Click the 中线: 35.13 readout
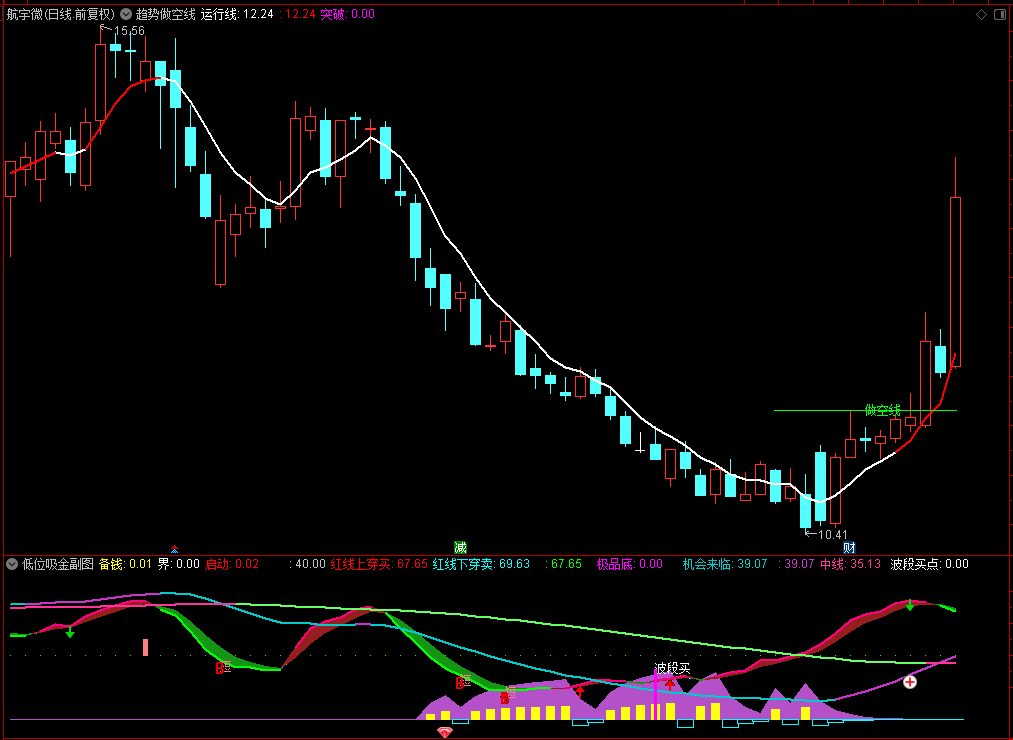Viewport: 1013px width, 740px height. tap(850, 564)
